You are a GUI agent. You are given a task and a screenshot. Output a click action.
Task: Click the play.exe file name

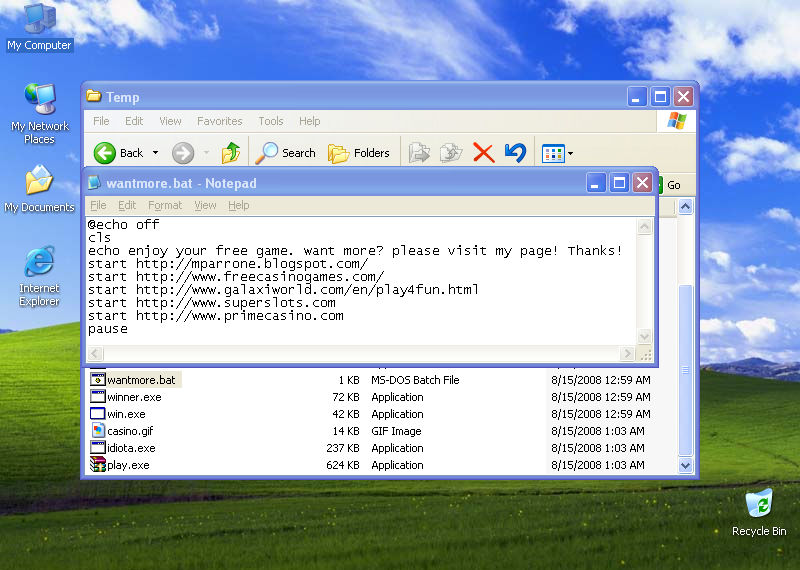(128, 465)
